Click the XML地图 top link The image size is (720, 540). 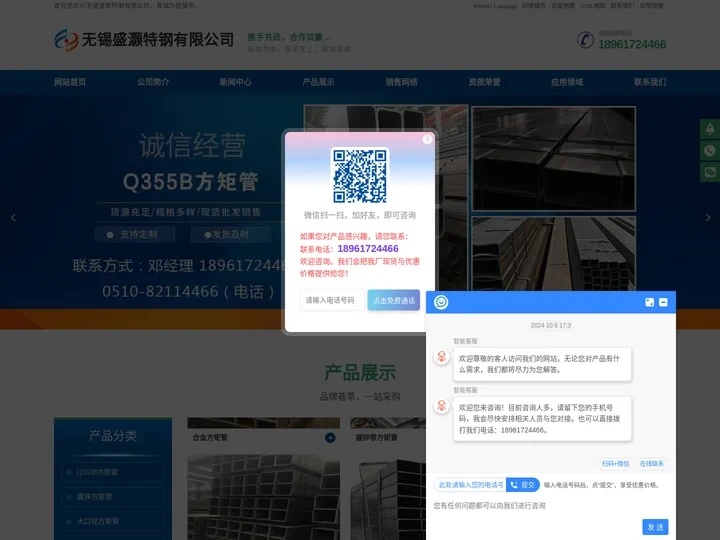pyautogui.click(x=592, y=6)
